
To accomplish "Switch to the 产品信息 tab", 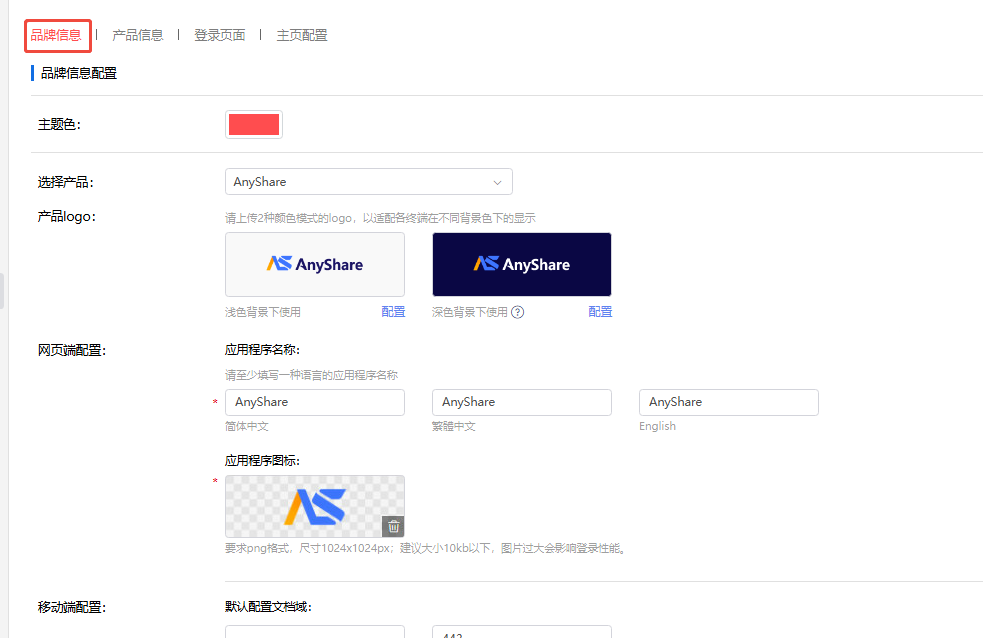I will click(138, 33).
